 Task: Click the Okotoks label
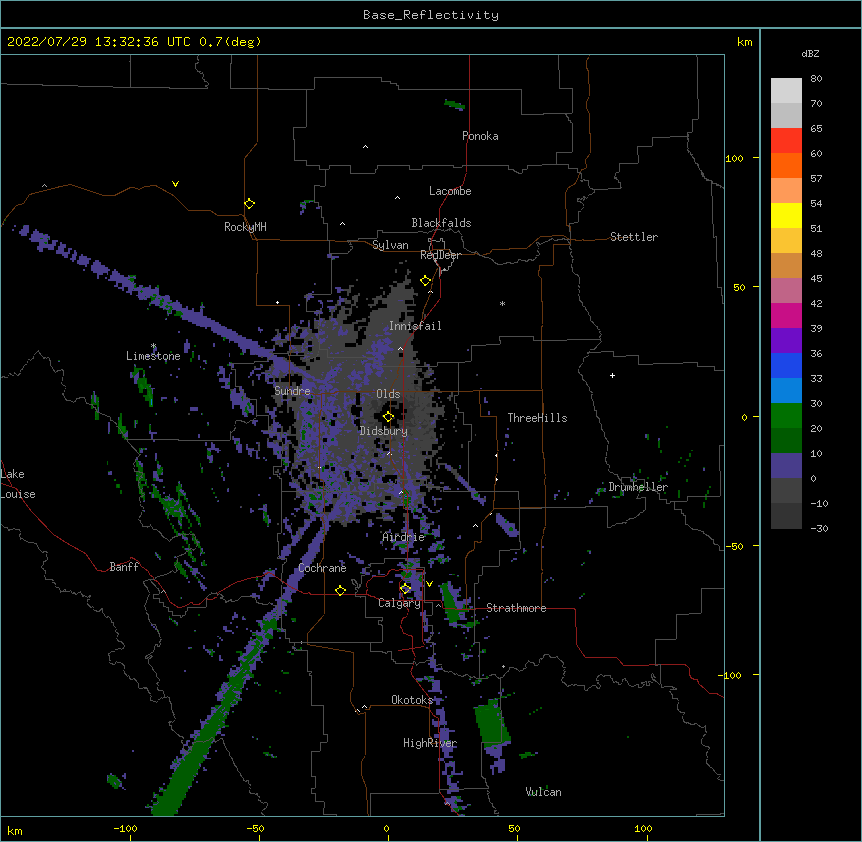(412, 700)
